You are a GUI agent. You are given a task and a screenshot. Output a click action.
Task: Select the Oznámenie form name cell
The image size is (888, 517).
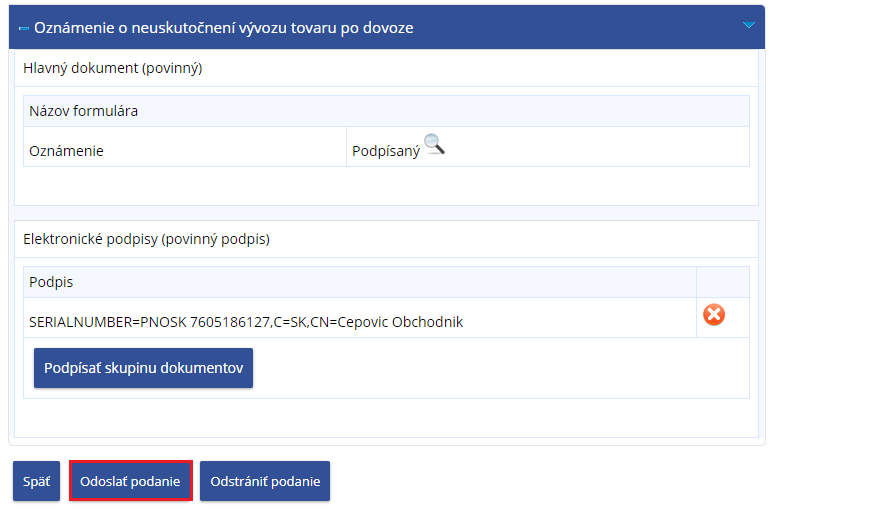(185, 147)
